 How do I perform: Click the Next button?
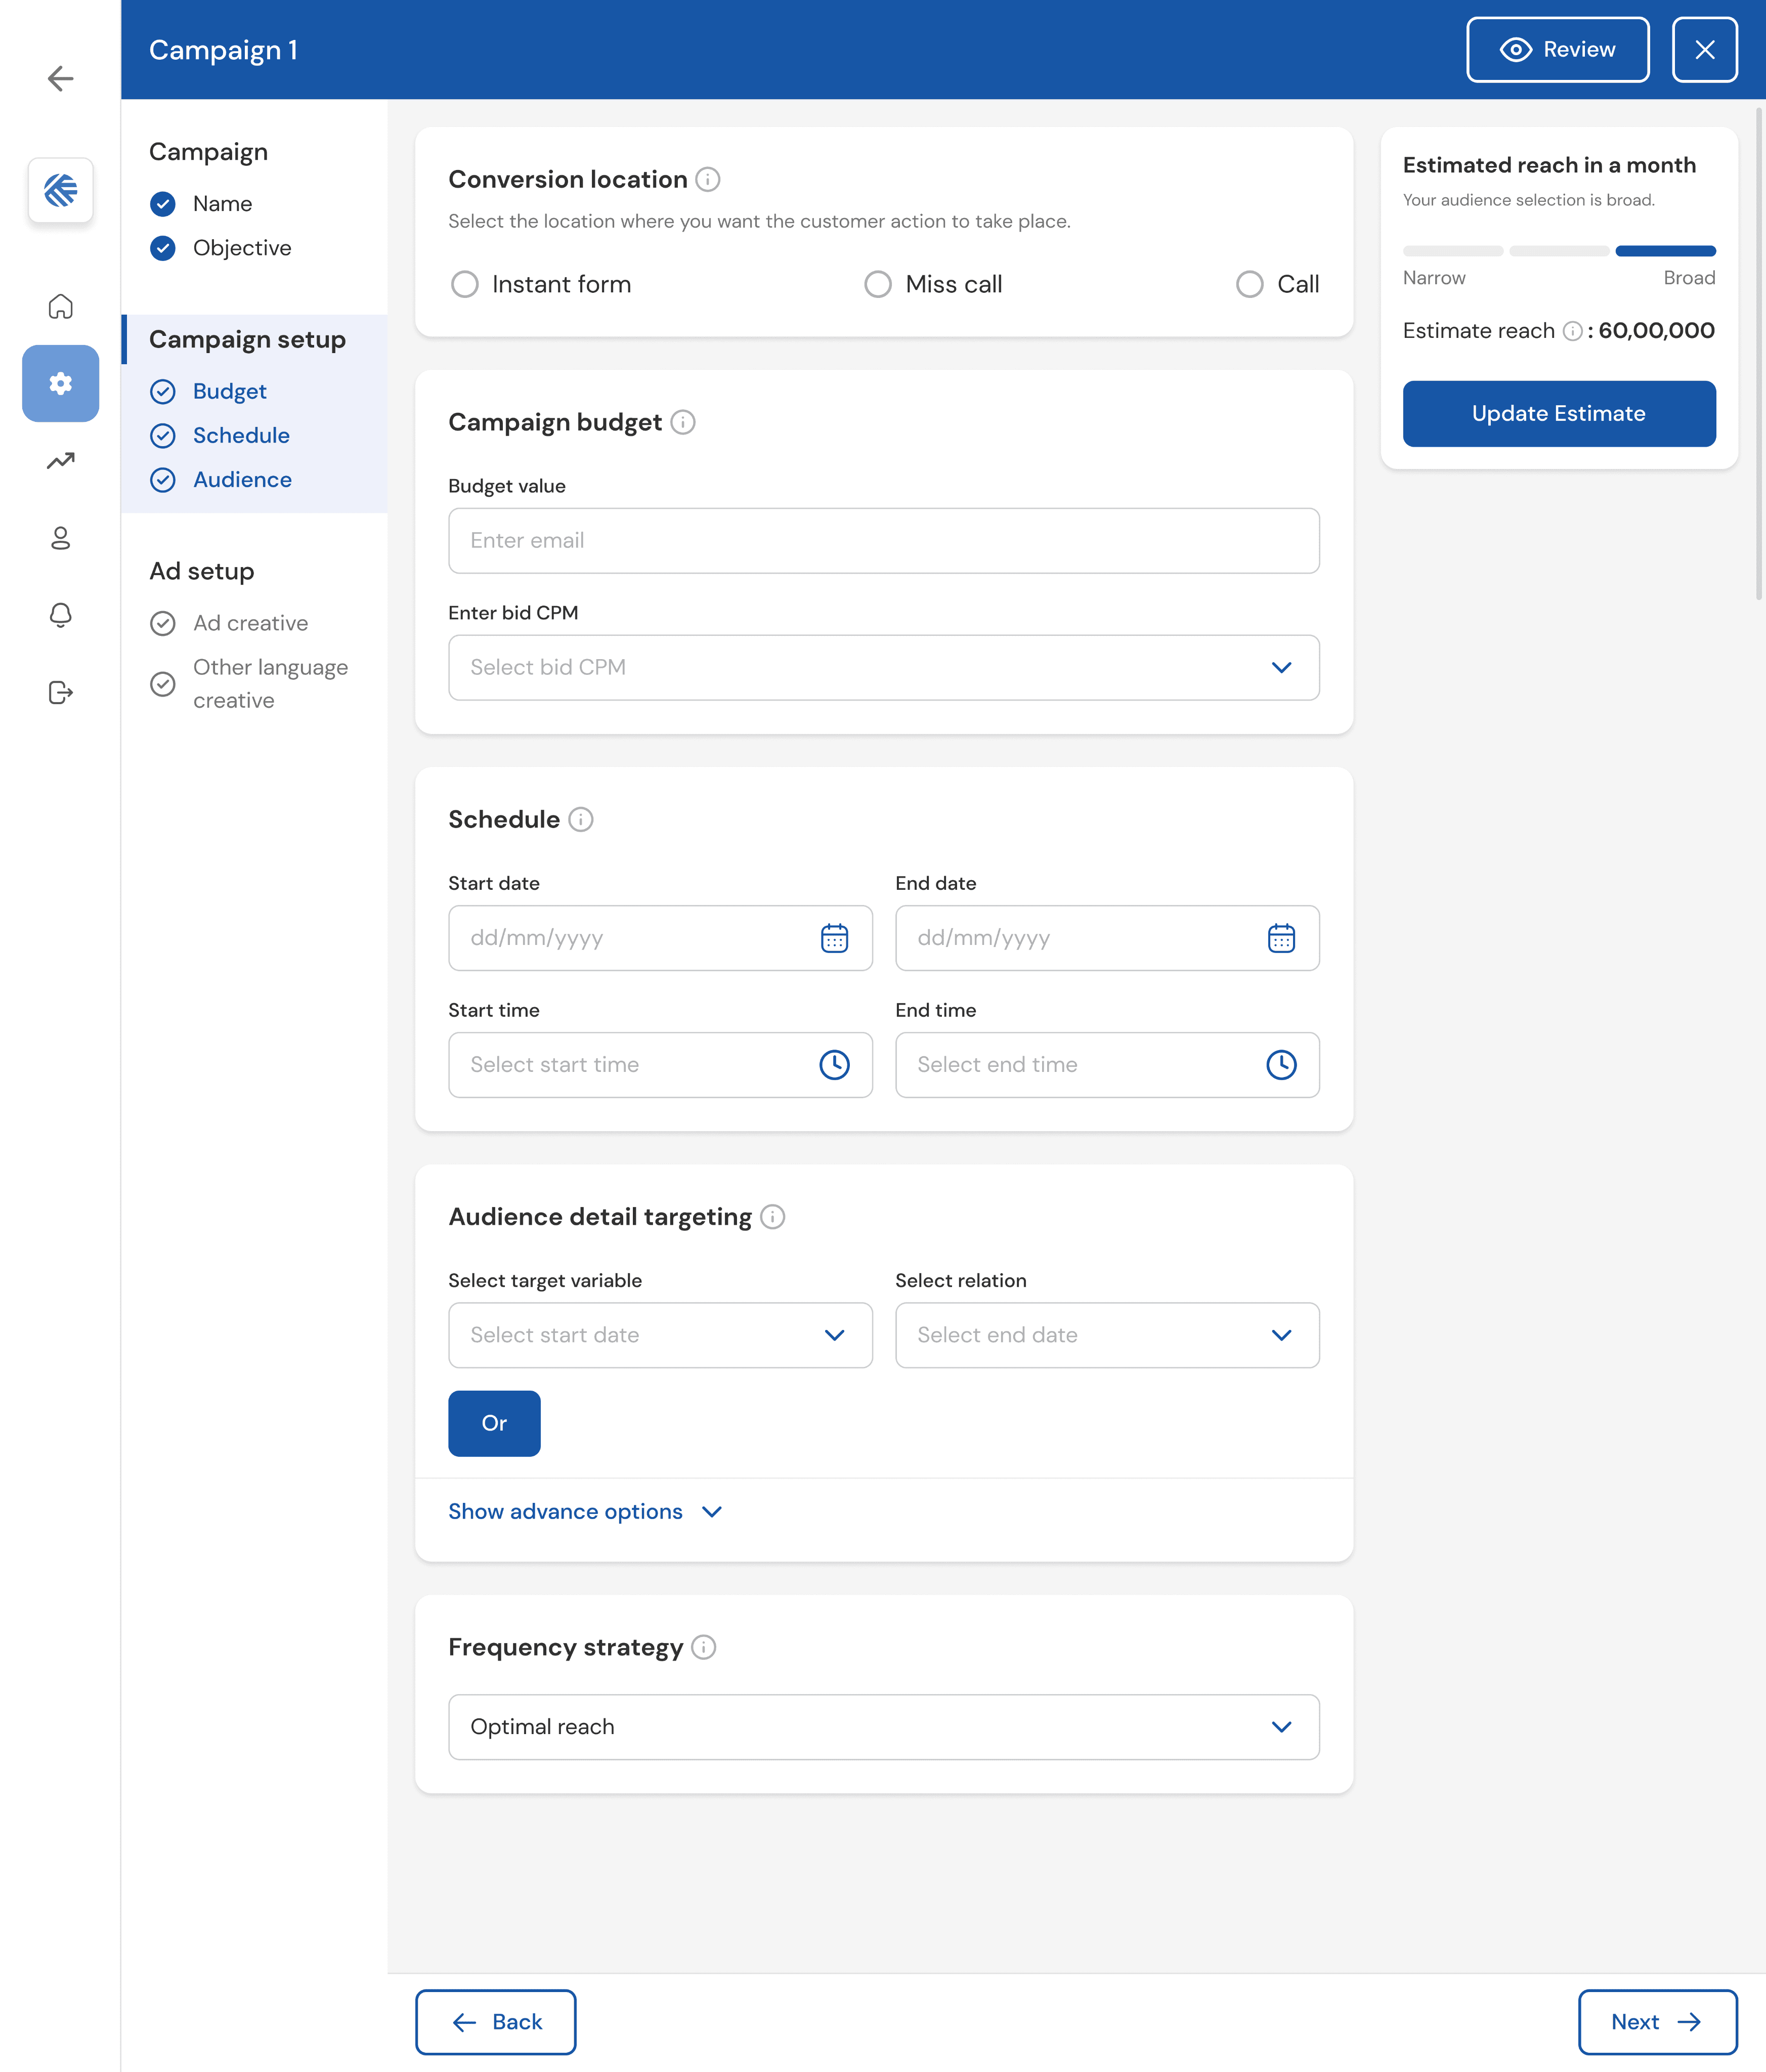point(1657,2022)
